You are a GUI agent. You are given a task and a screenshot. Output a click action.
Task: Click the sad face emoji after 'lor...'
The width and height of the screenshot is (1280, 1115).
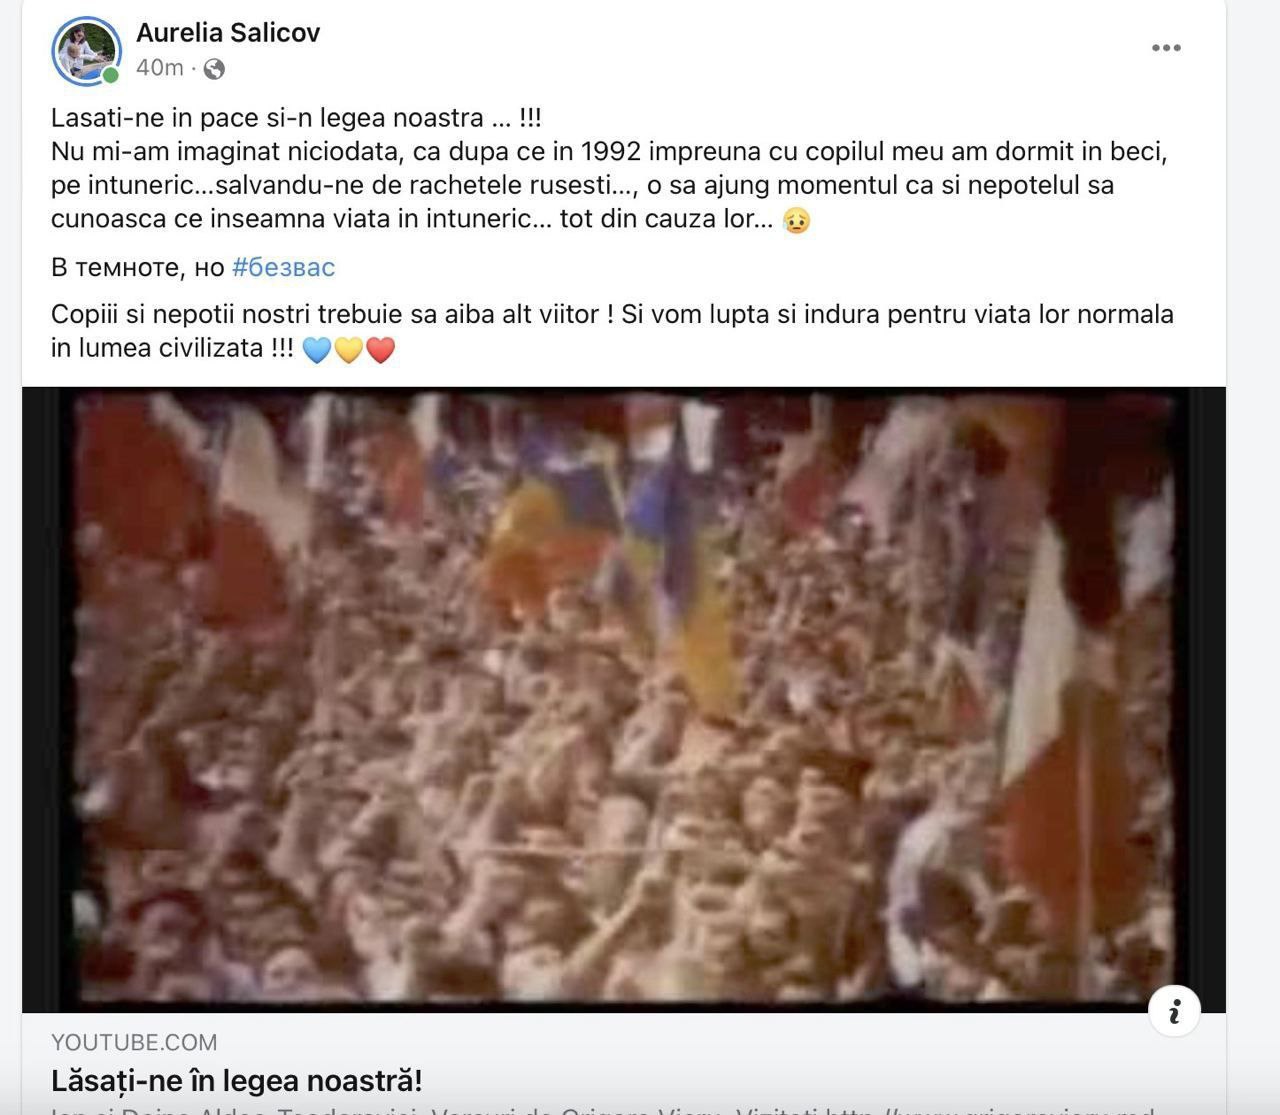796,220
